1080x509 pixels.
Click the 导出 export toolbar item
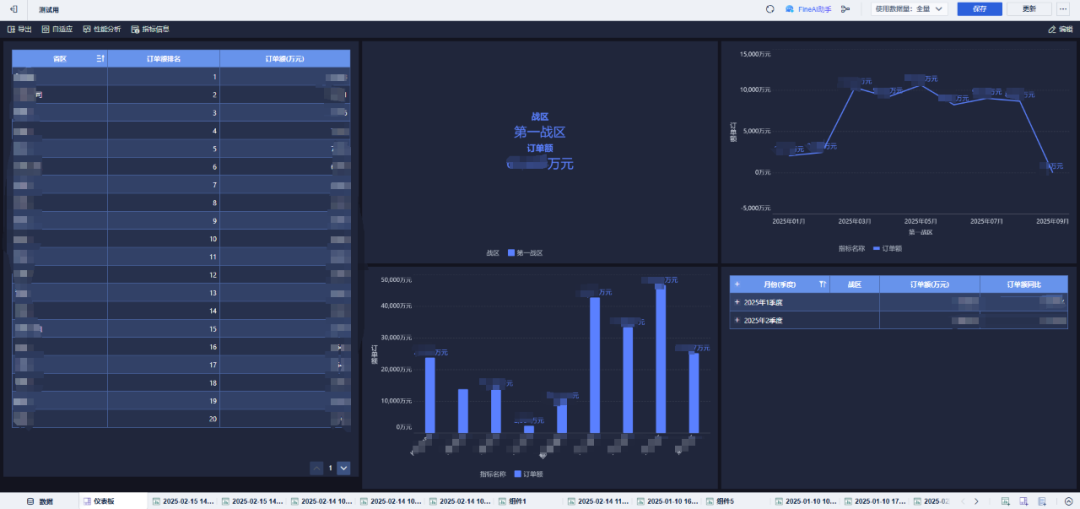19,29
